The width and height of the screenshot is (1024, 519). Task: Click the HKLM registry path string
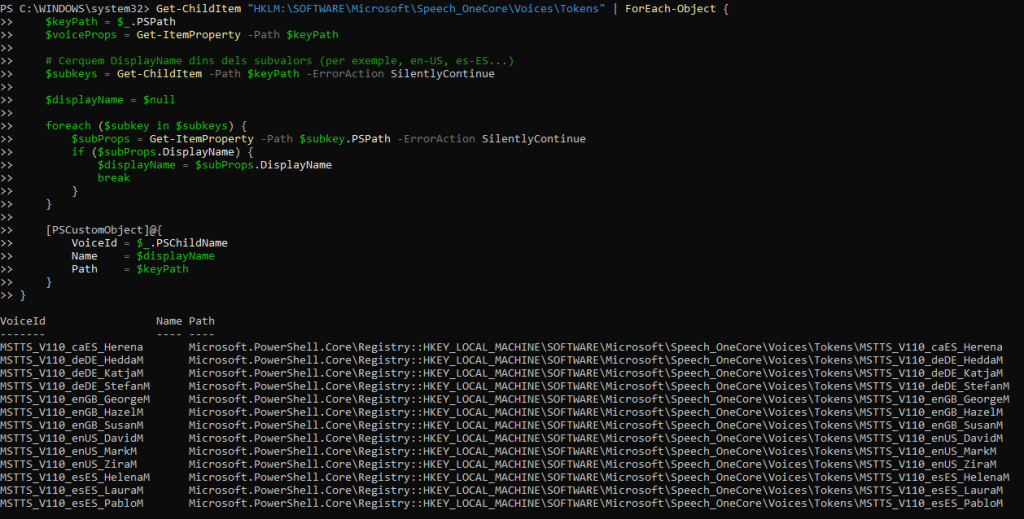pos(426,8)
